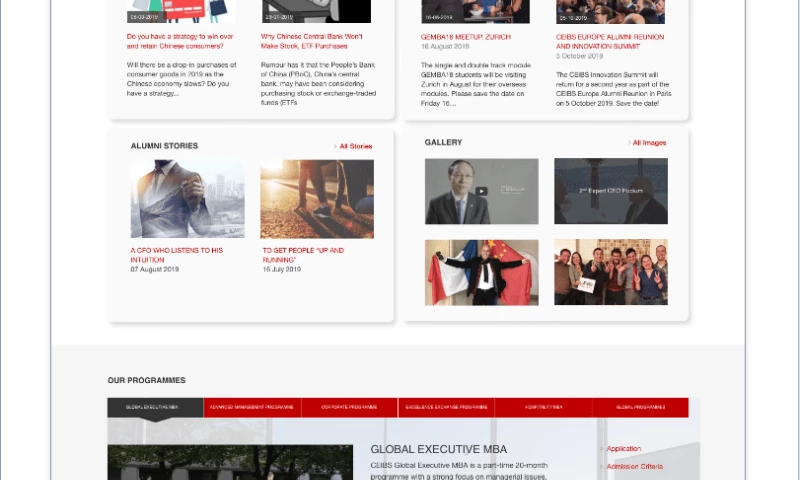Click the All Images link
This screenshot has height=480, width=800.
649,143
